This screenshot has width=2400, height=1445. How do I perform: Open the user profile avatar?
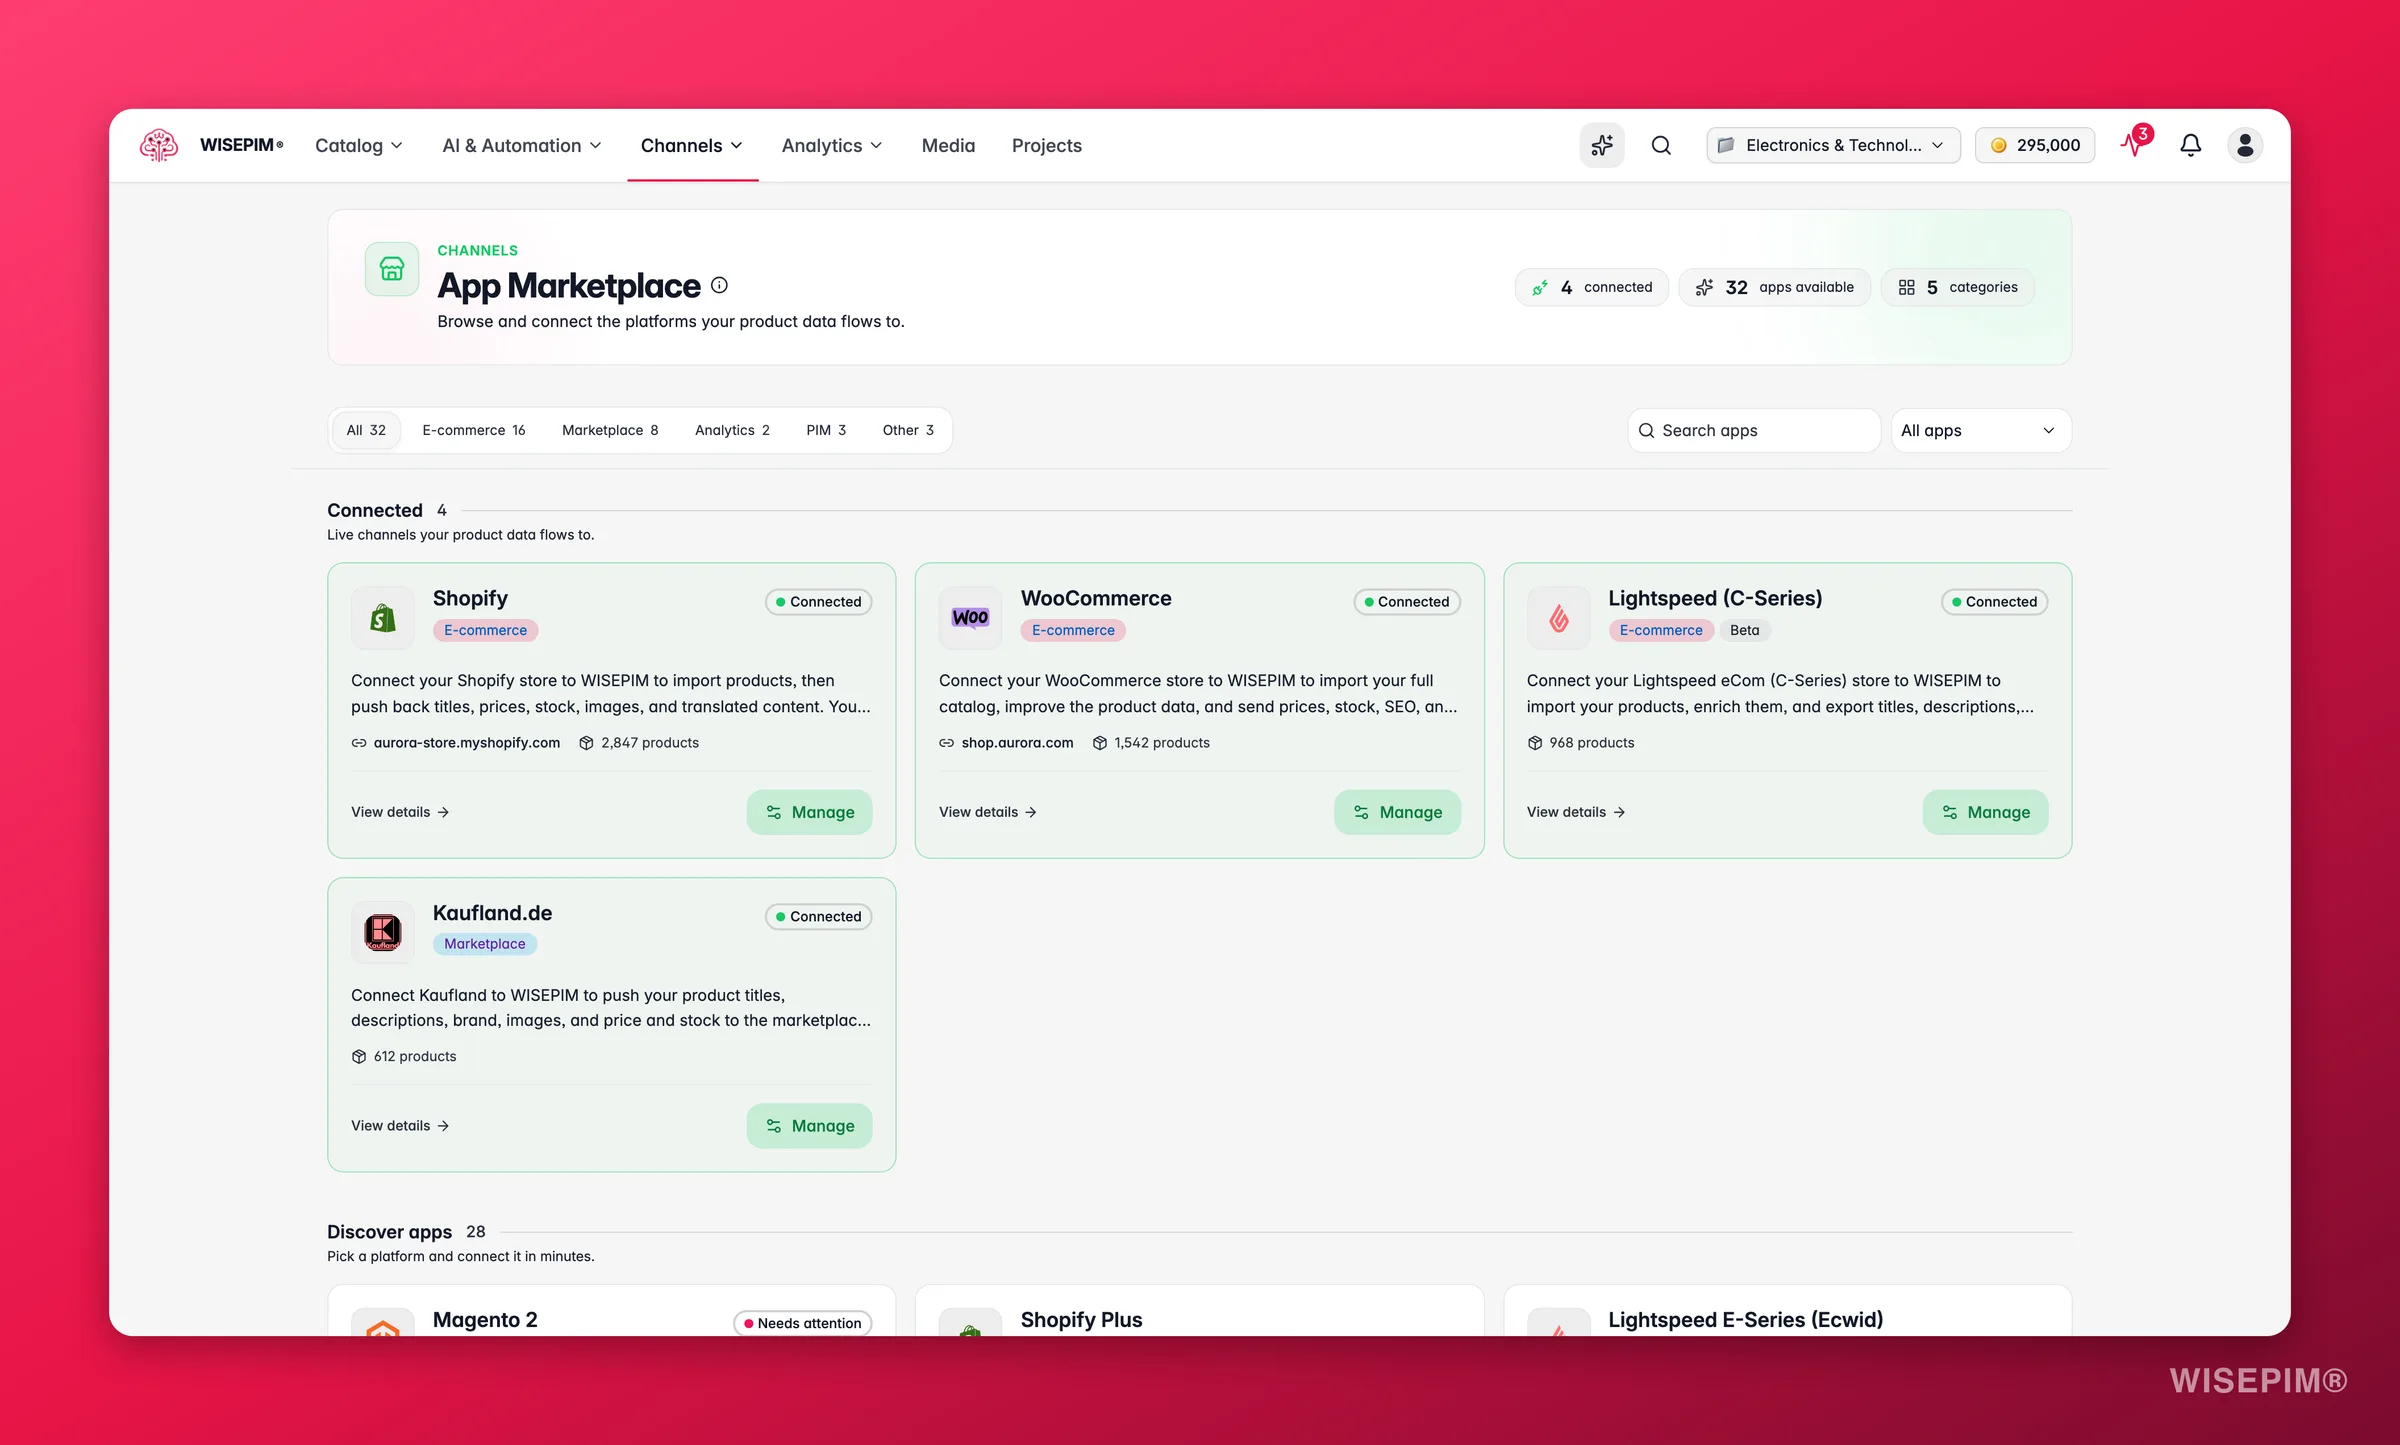click(2245, 145)
